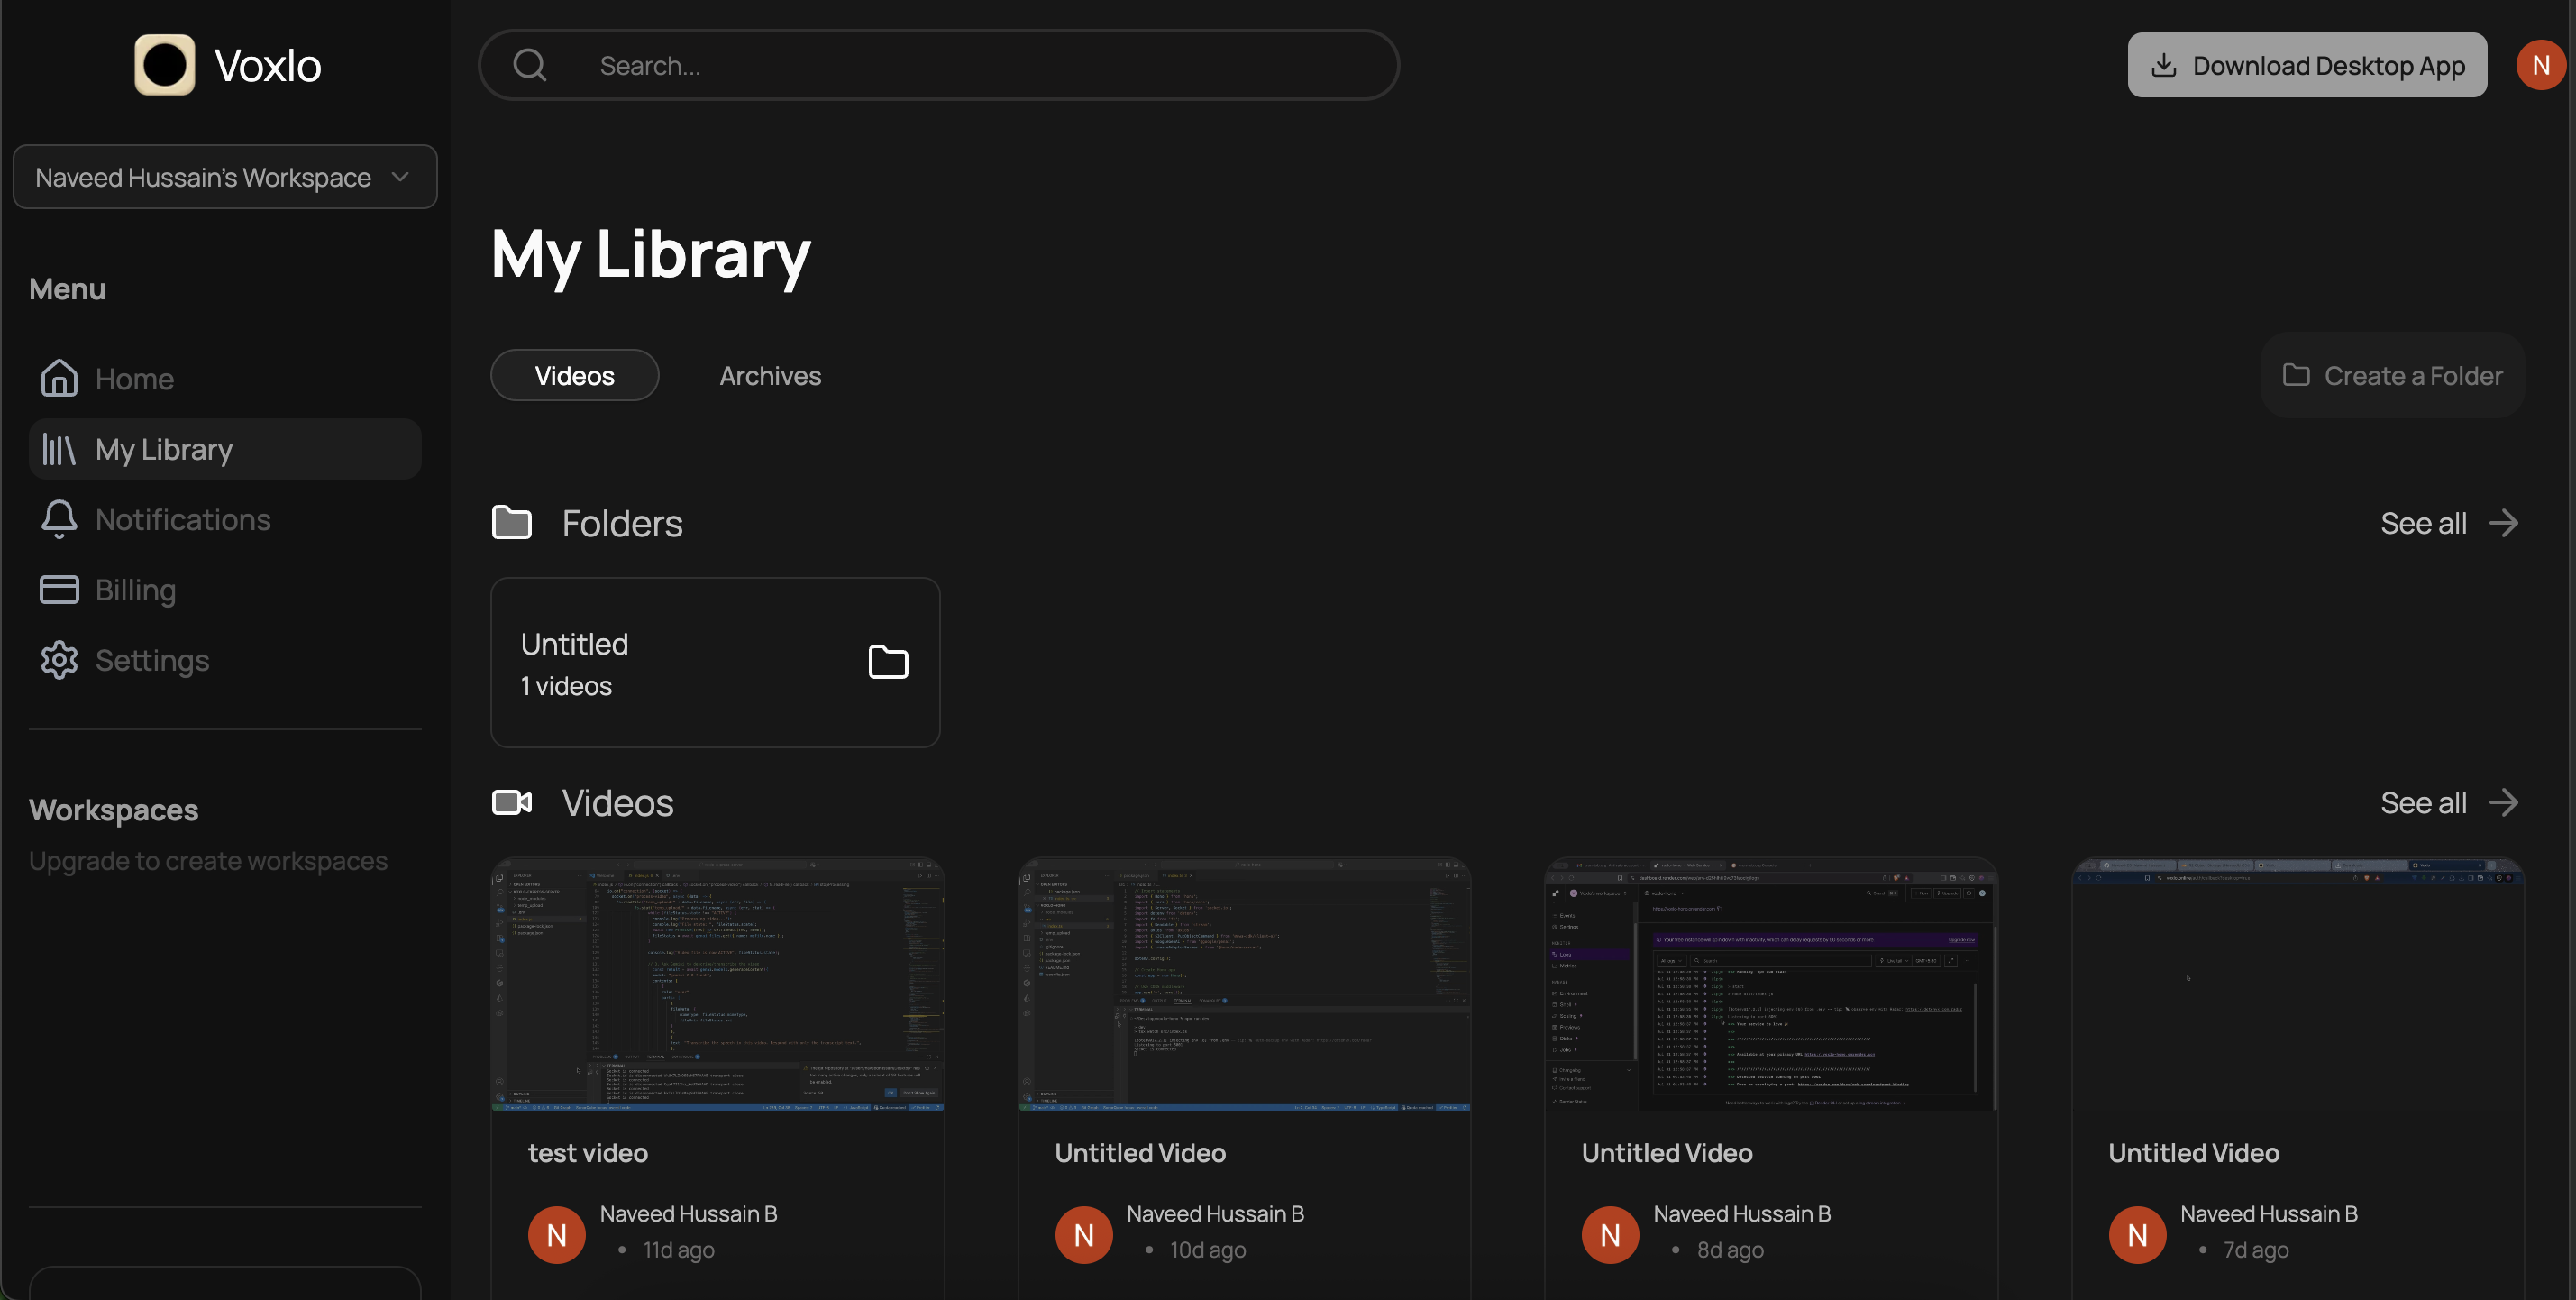
Task: Click the Create a Folder button
Action: [x=2392, y=375]
